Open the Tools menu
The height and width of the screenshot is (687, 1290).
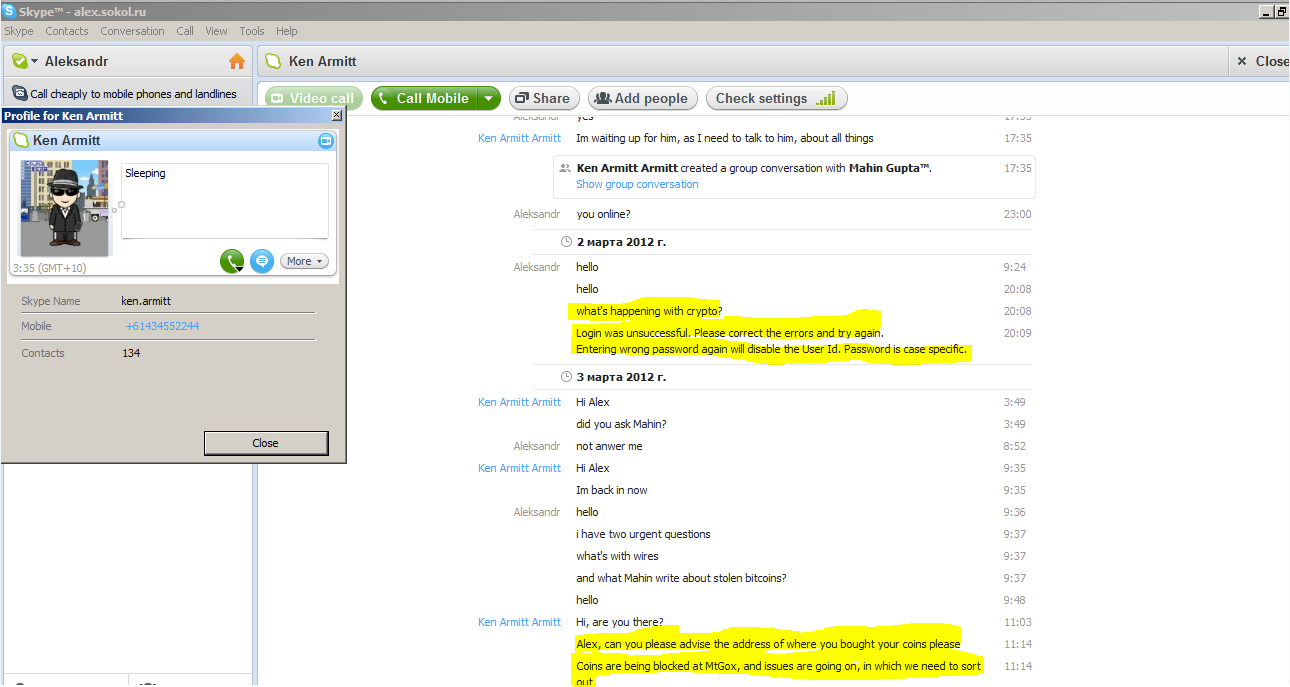[252, 31]
